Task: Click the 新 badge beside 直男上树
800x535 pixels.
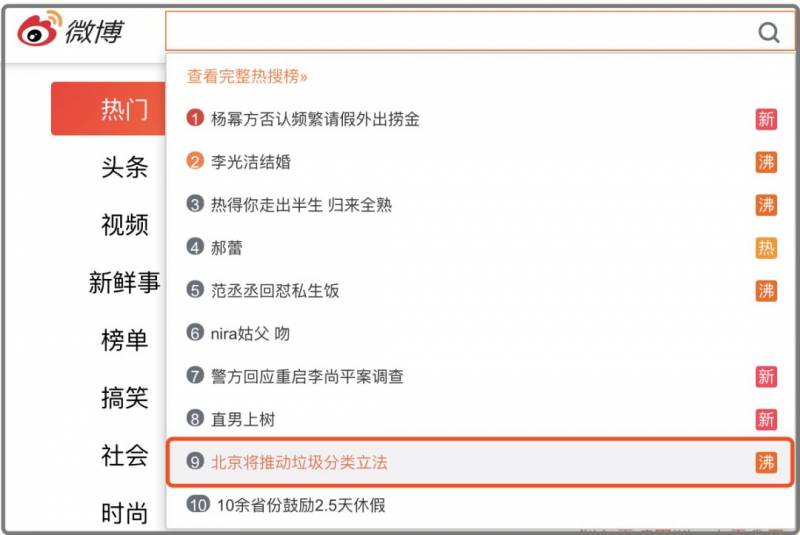Action: pos(766,420)
